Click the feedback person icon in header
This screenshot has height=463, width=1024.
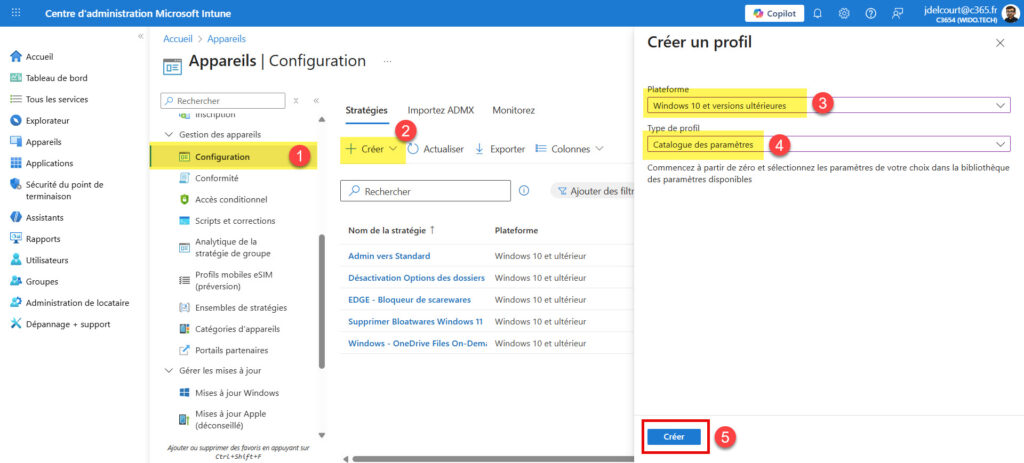897,13
